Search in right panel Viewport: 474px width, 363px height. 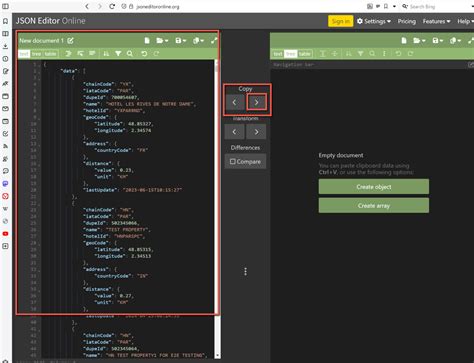coord(372,54)
